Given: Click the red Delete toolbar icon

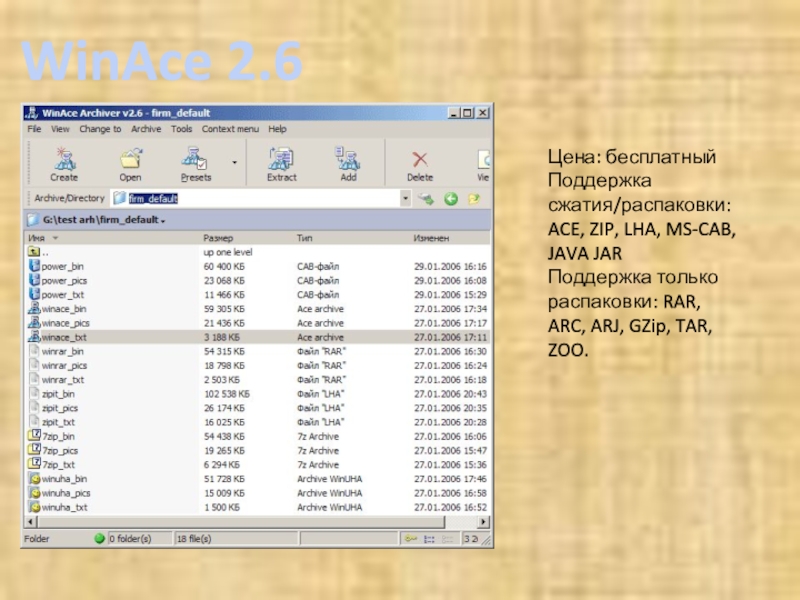Looking at the screenshot, I should pos(420,164).
